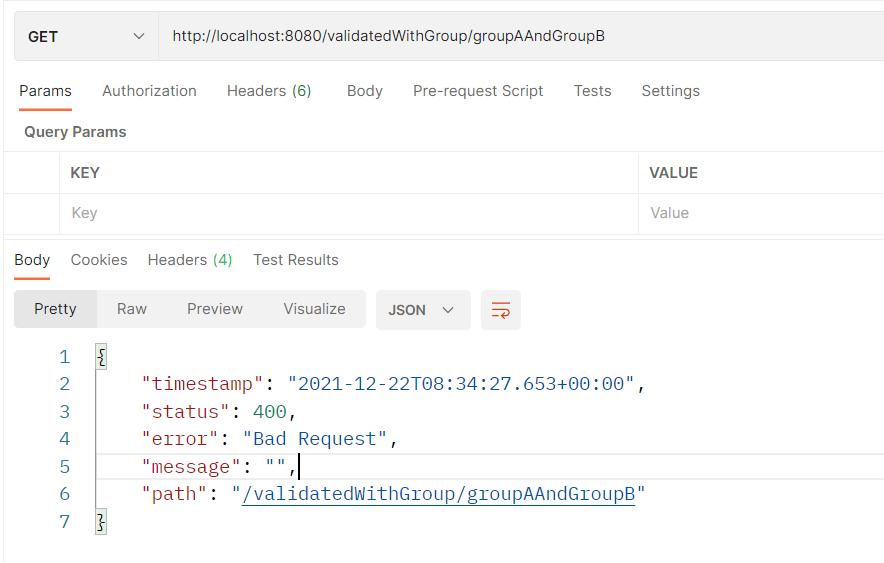Follow the /validatedWithGroup/groupAAndGroupB path link

click(439, 494)
